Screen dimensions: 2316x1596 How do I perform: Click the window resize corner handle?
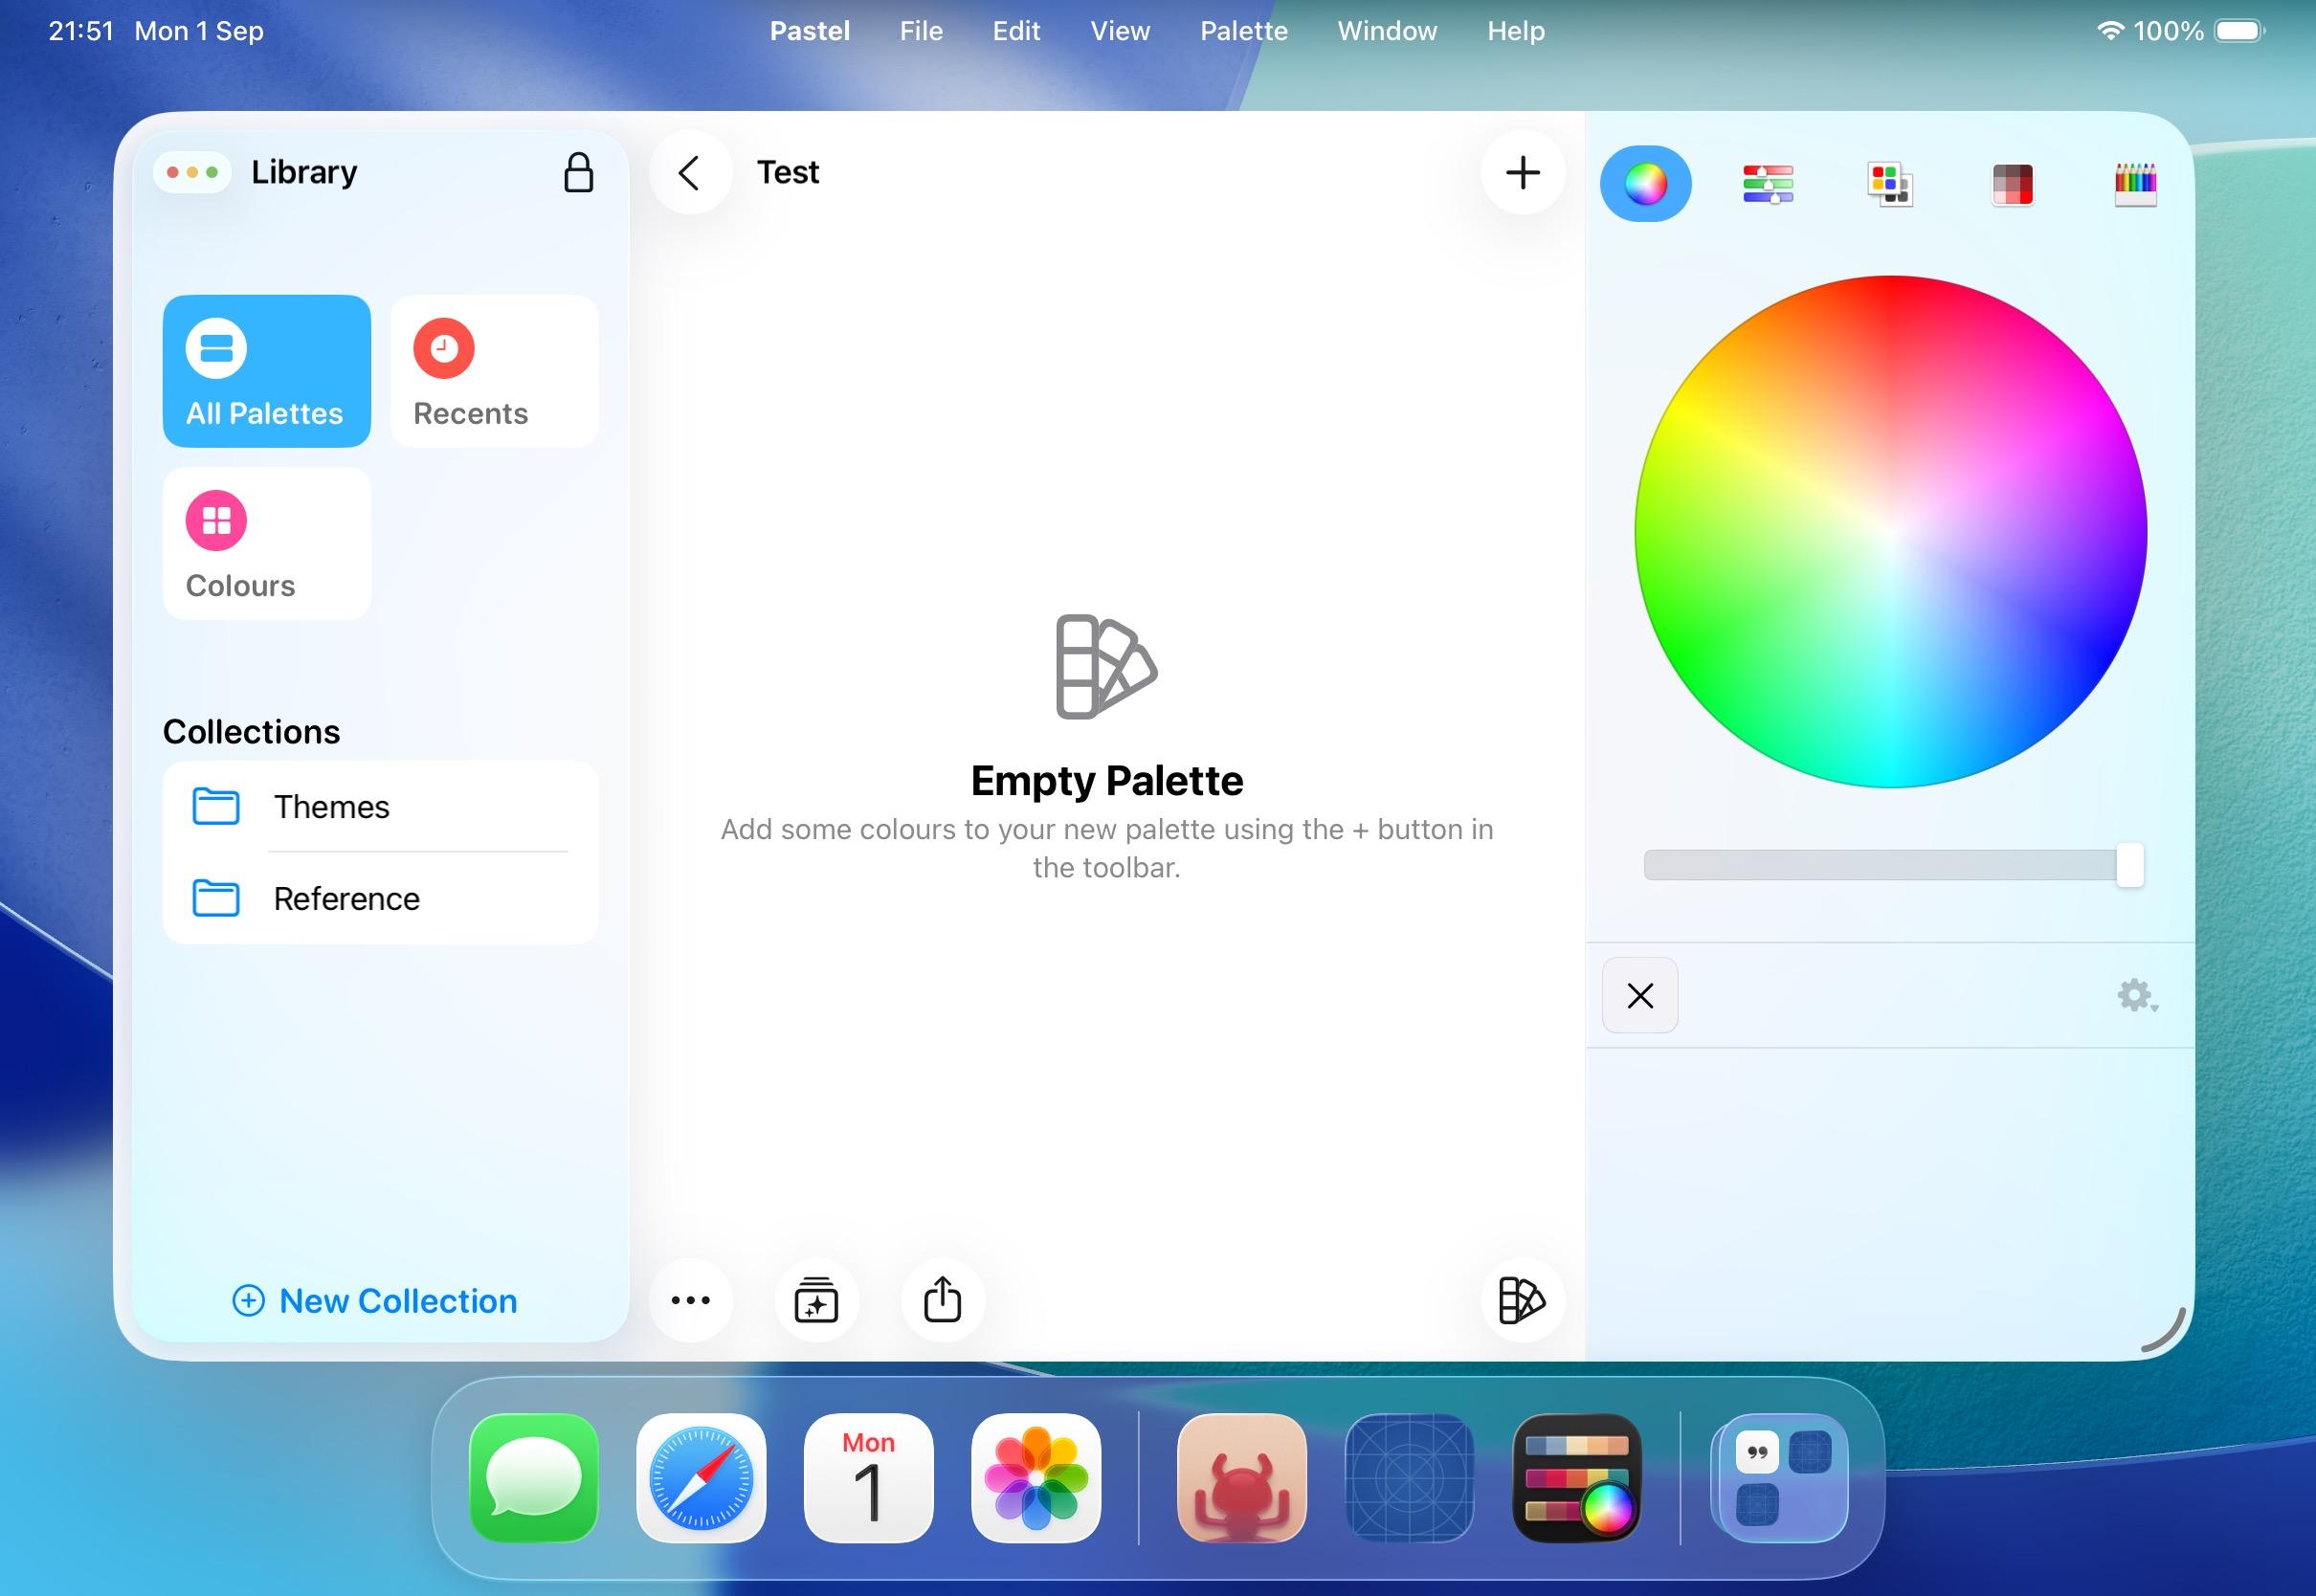(x=2163, y=1329)
